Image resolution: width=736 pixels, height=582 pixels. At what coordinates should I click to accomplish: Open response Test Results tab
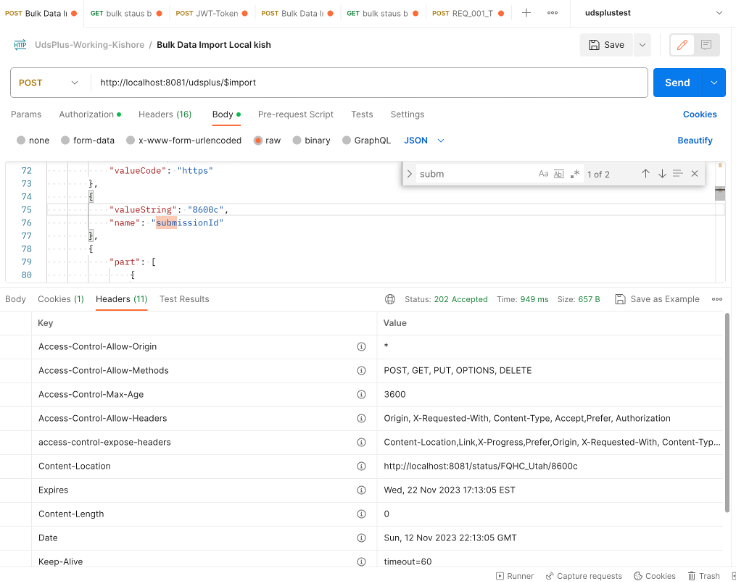(184, 299)
